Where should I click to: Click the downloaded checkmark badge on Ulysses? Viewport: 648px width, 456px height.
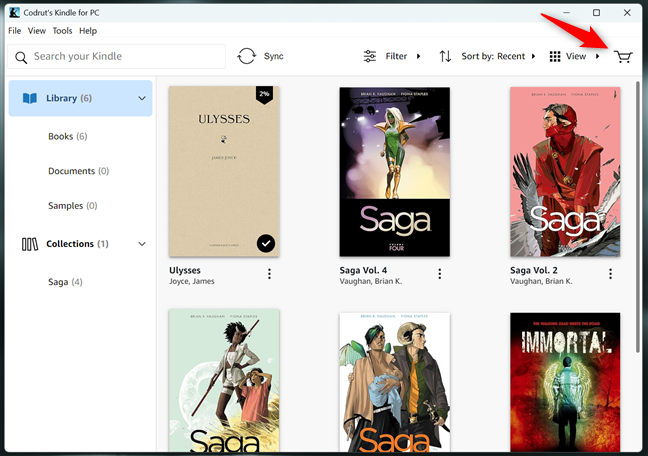pos(266,243)
